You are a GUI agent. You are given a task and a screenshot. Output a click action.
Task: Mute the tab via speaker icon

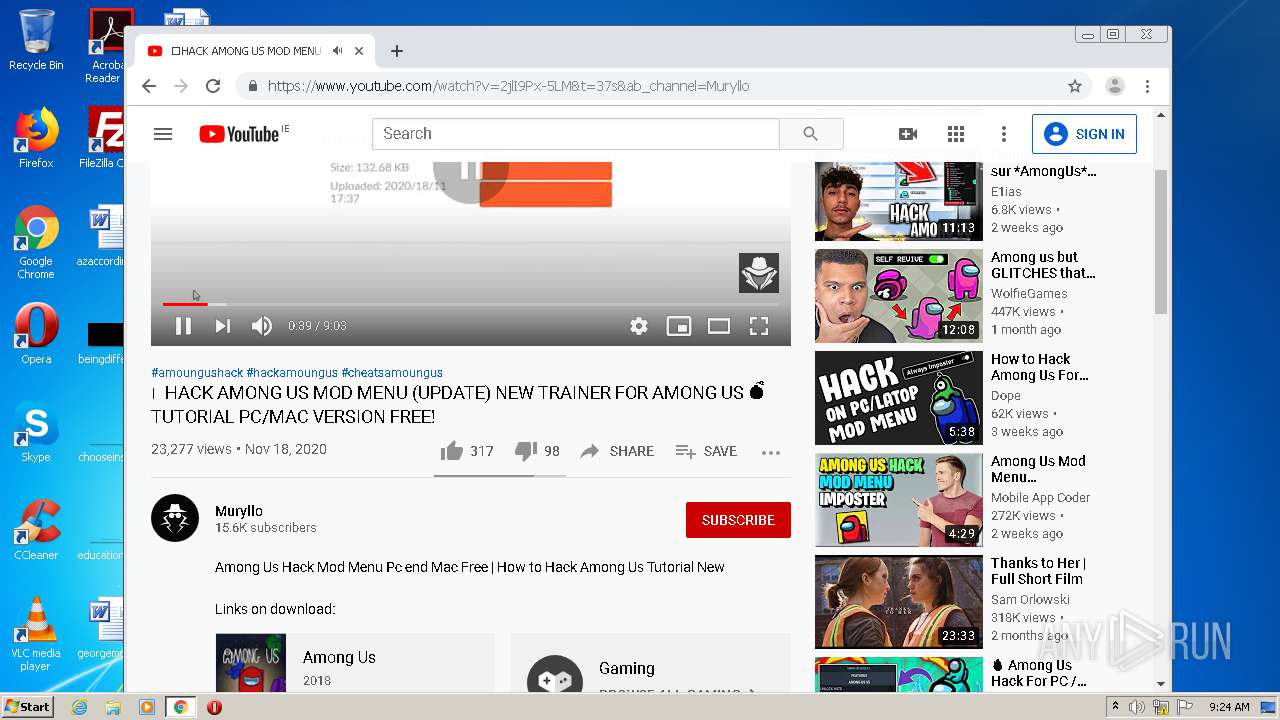coord(338,51)
